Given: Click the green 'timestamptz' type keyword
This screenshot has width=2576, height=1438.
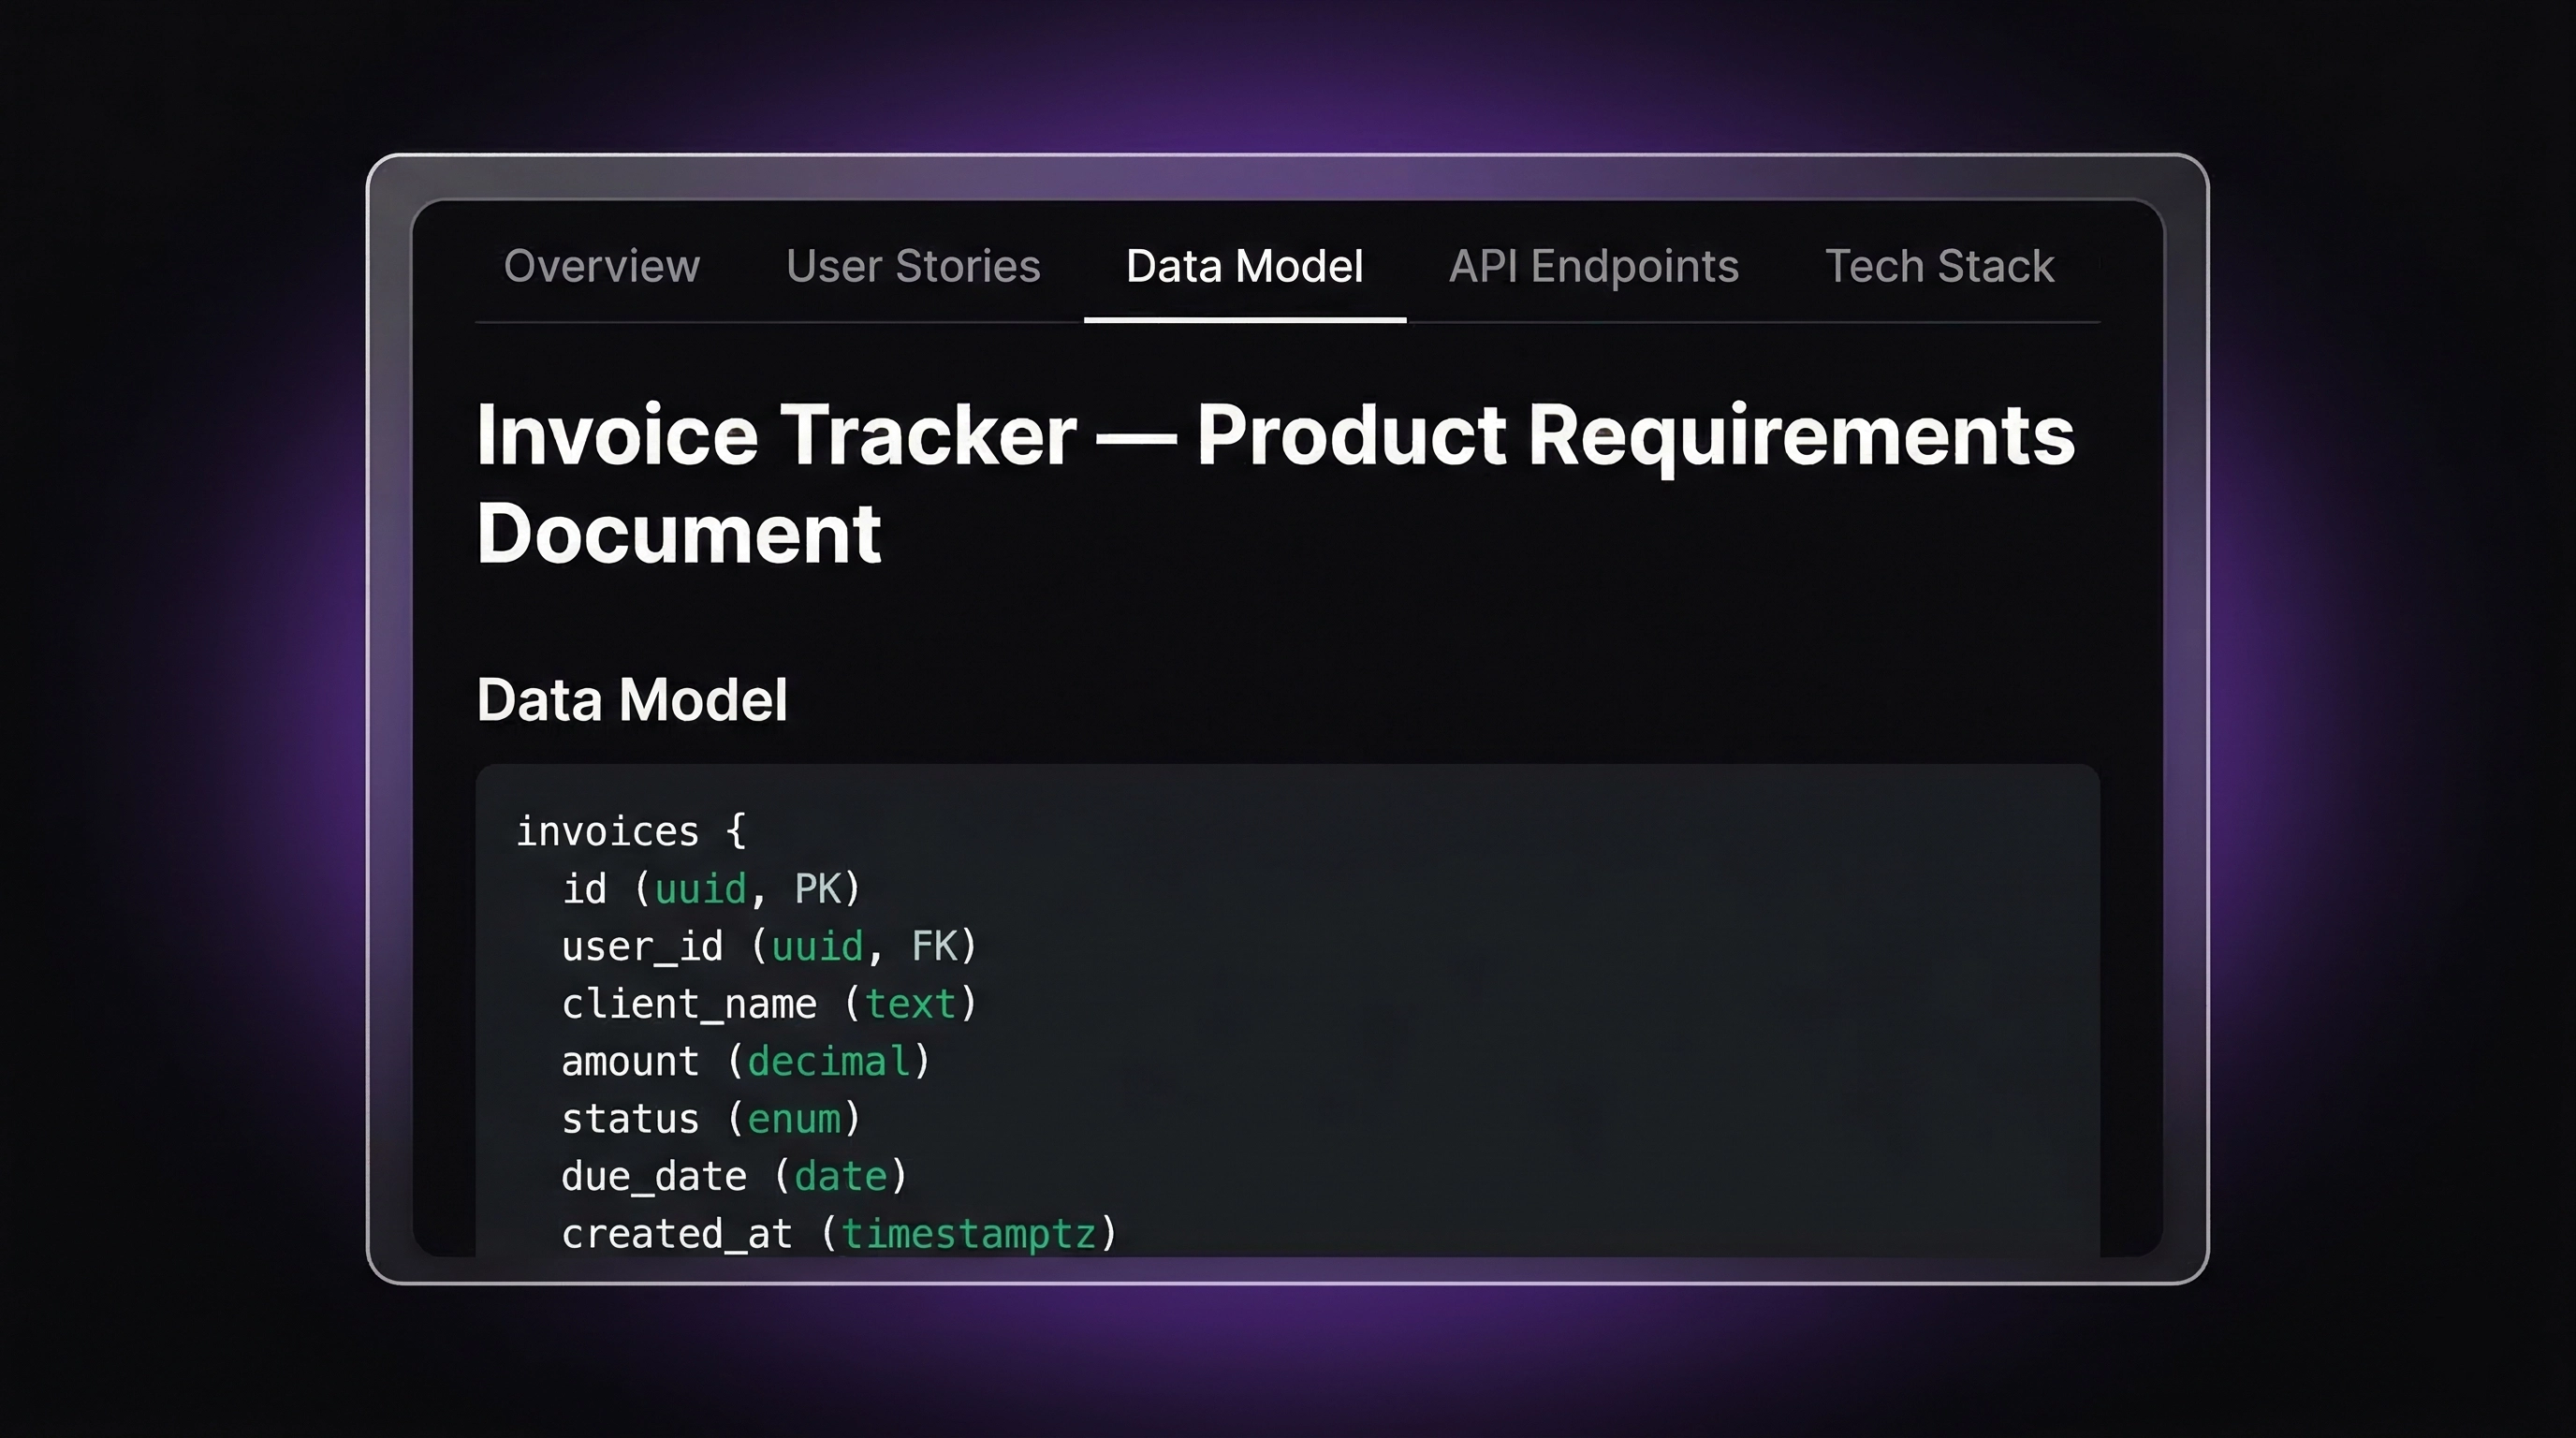Looking at the screenshot, I should (x=968, y=1234).
